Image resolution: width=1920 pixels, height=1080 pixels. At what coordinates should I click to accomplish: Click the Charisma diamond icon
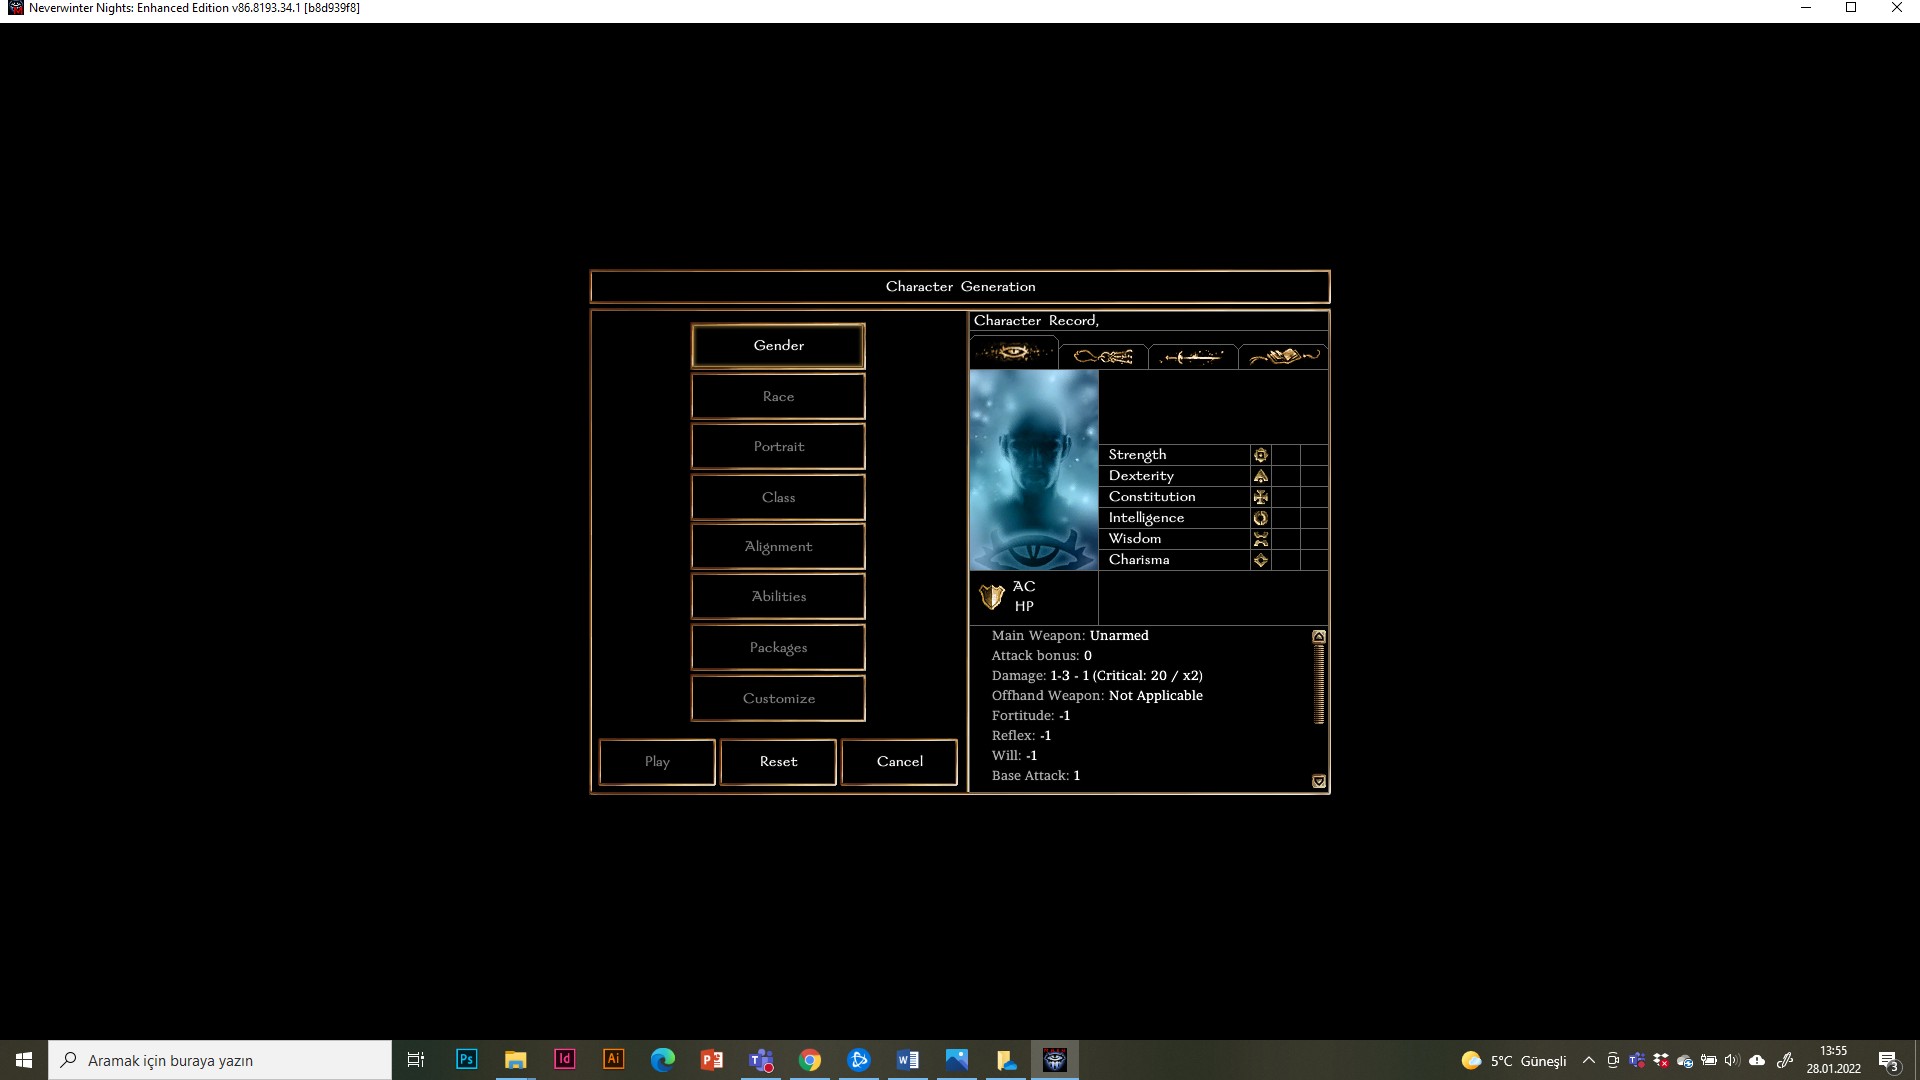click(1260, 560)
